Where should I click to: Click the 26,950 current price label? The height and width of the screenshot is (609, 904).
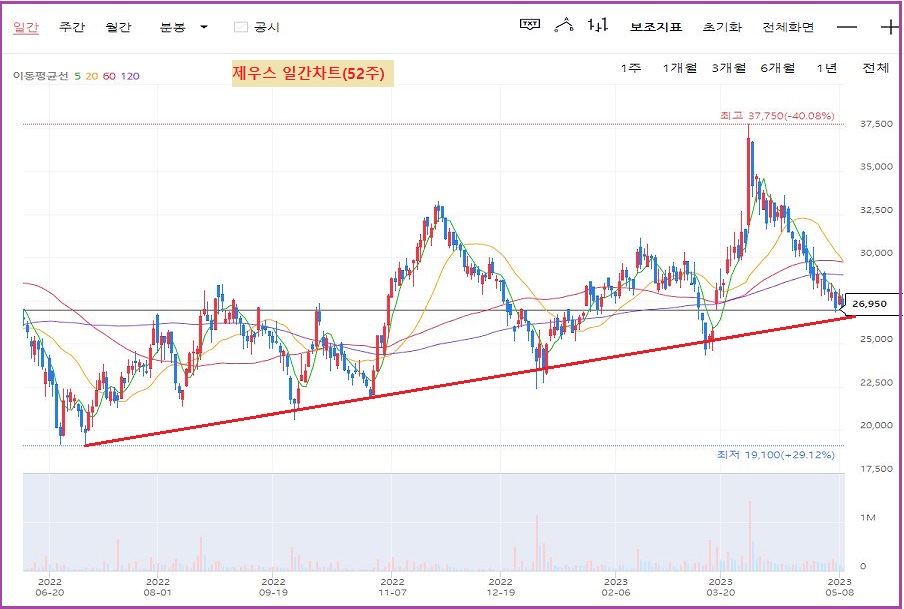(870, 303)
